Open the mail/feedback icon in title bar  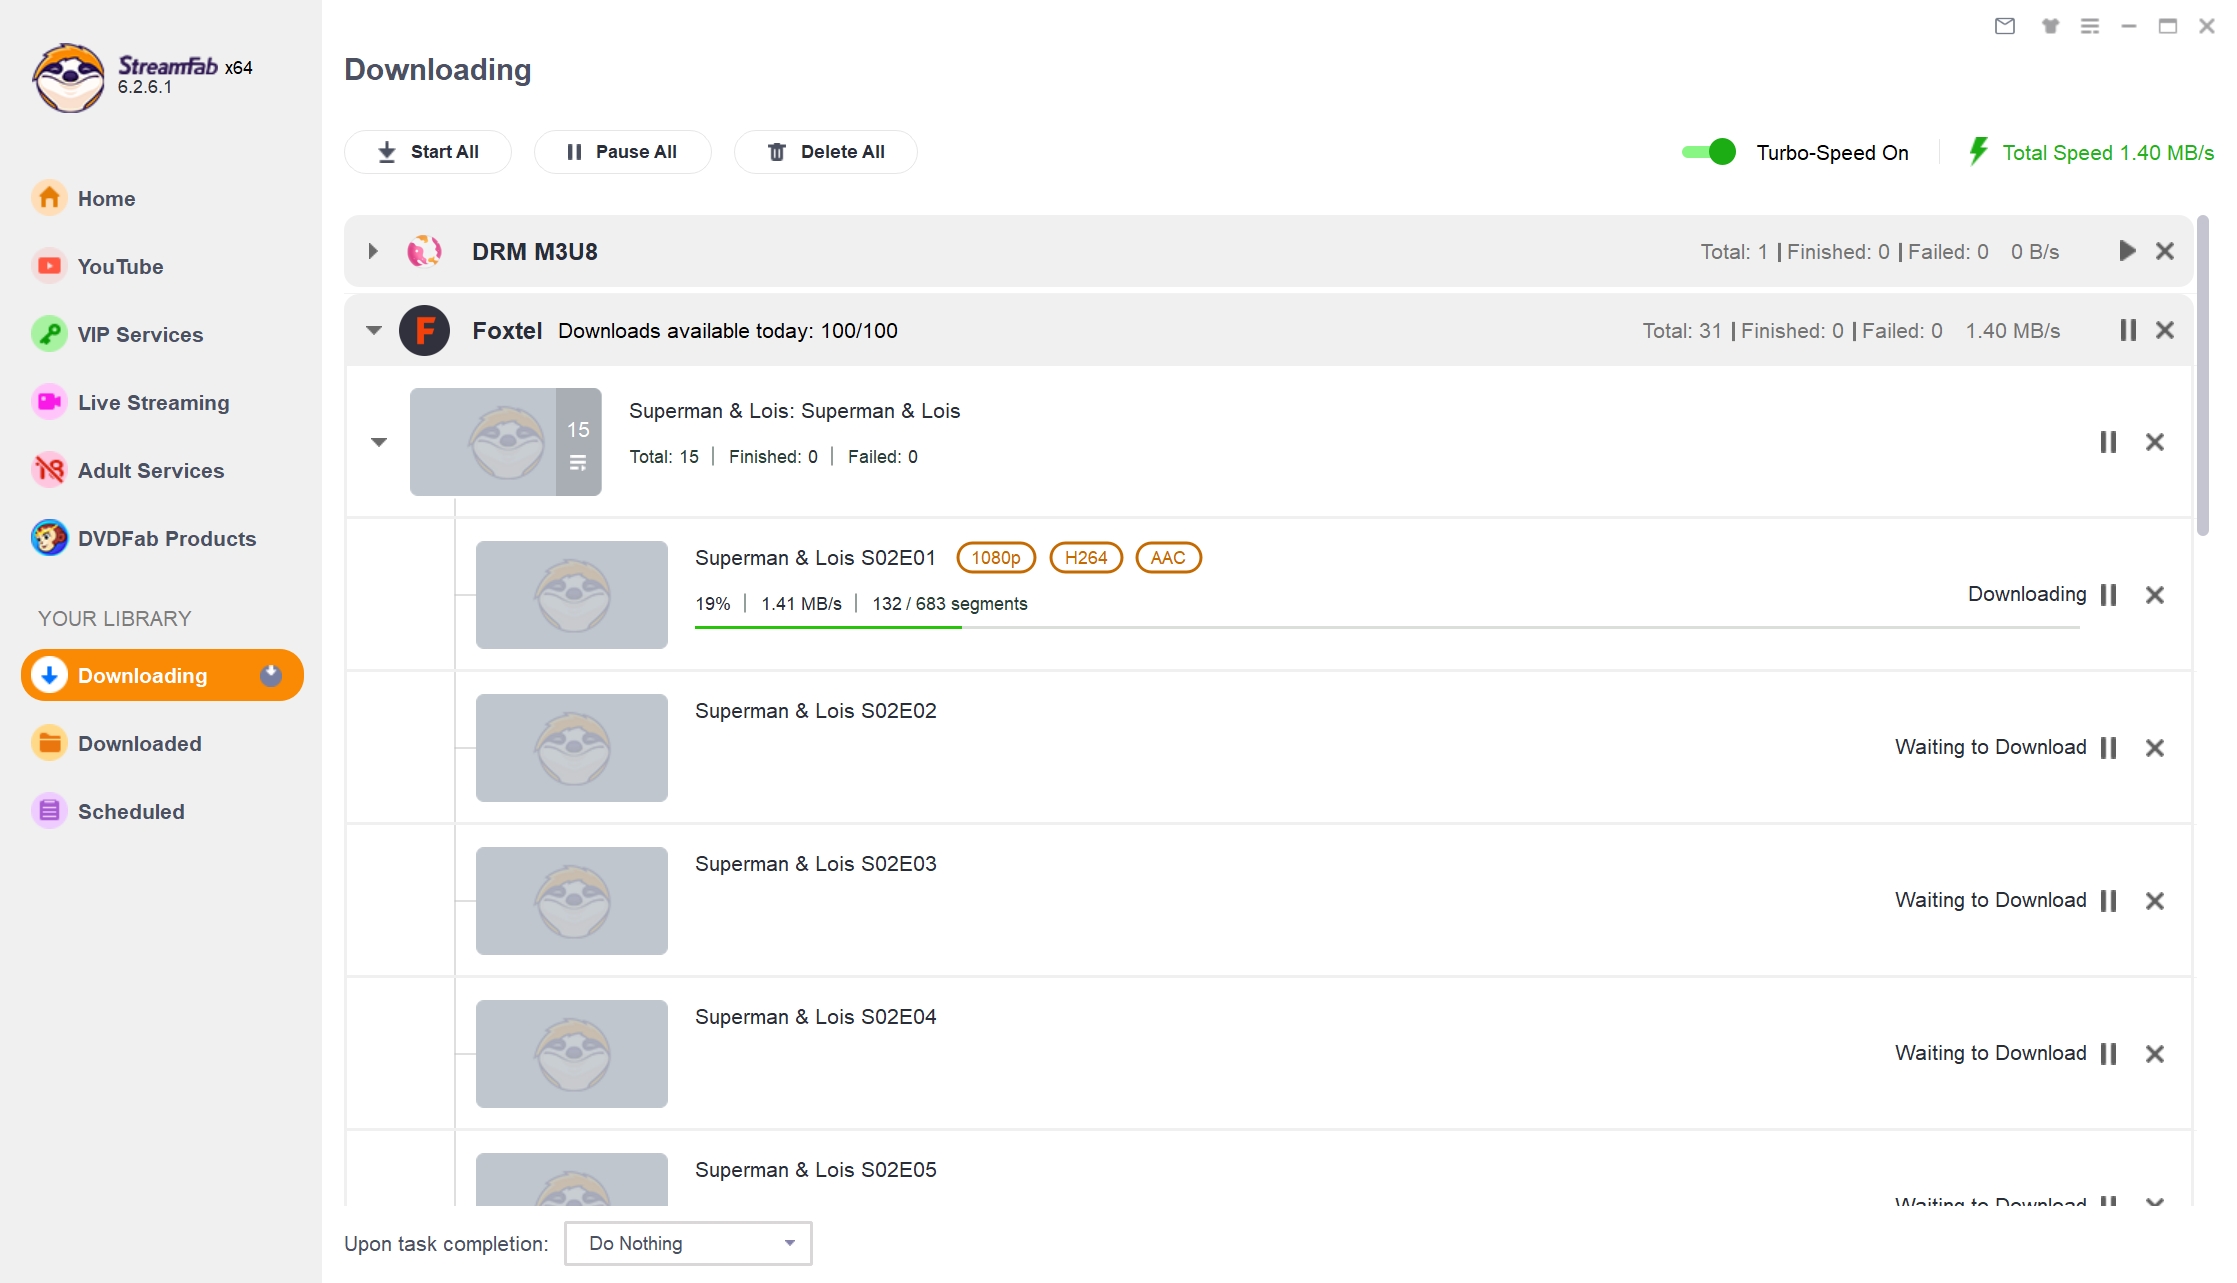pos(2005,26)
